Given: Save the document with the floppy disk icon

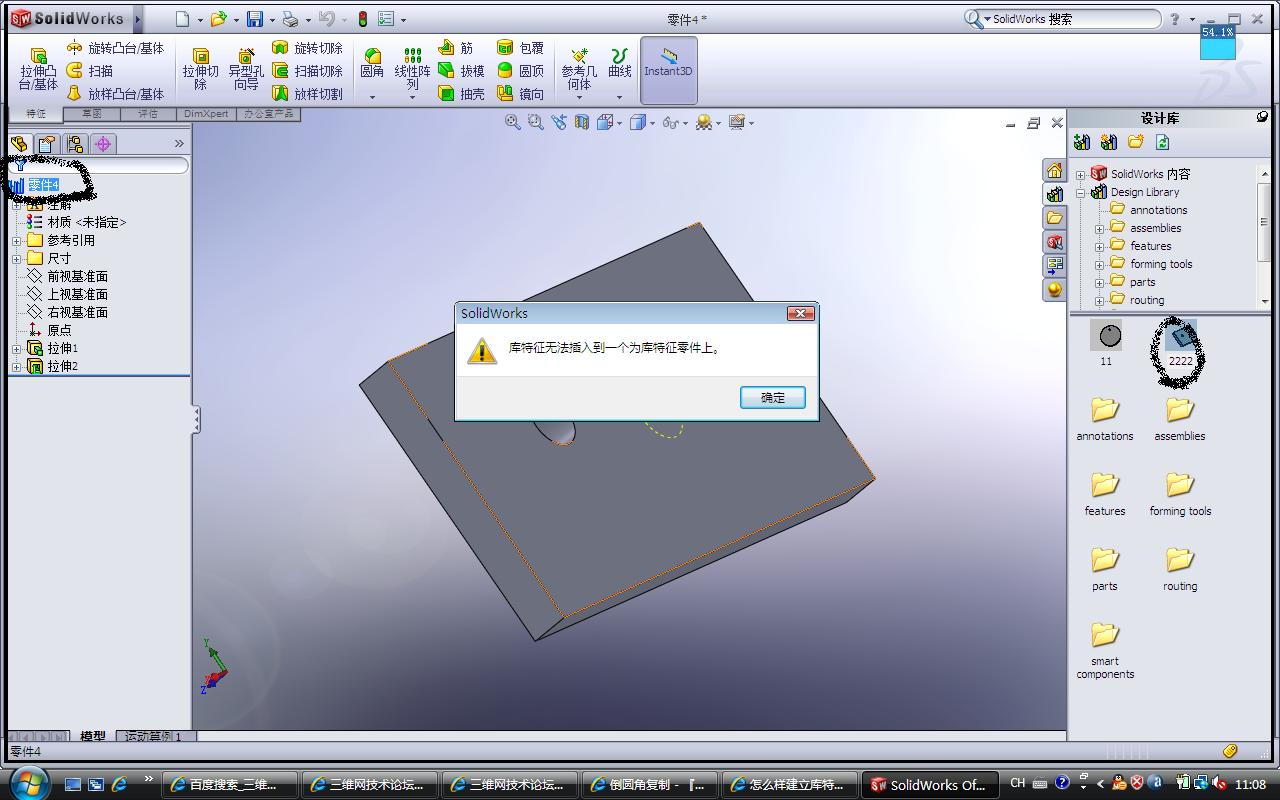Looking at the screenshot, I should point(255,19).
